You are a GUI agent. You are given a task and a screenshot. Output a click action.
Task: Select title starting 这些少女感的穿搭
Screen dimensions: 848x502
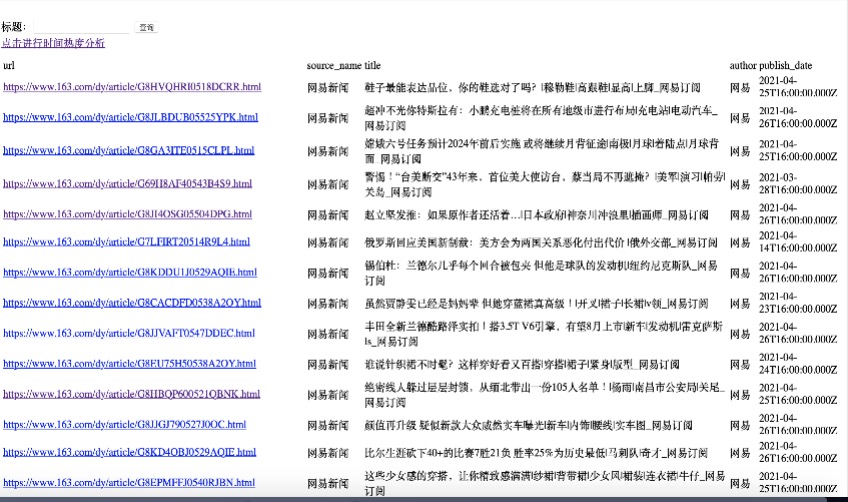[x=545, y=484]
